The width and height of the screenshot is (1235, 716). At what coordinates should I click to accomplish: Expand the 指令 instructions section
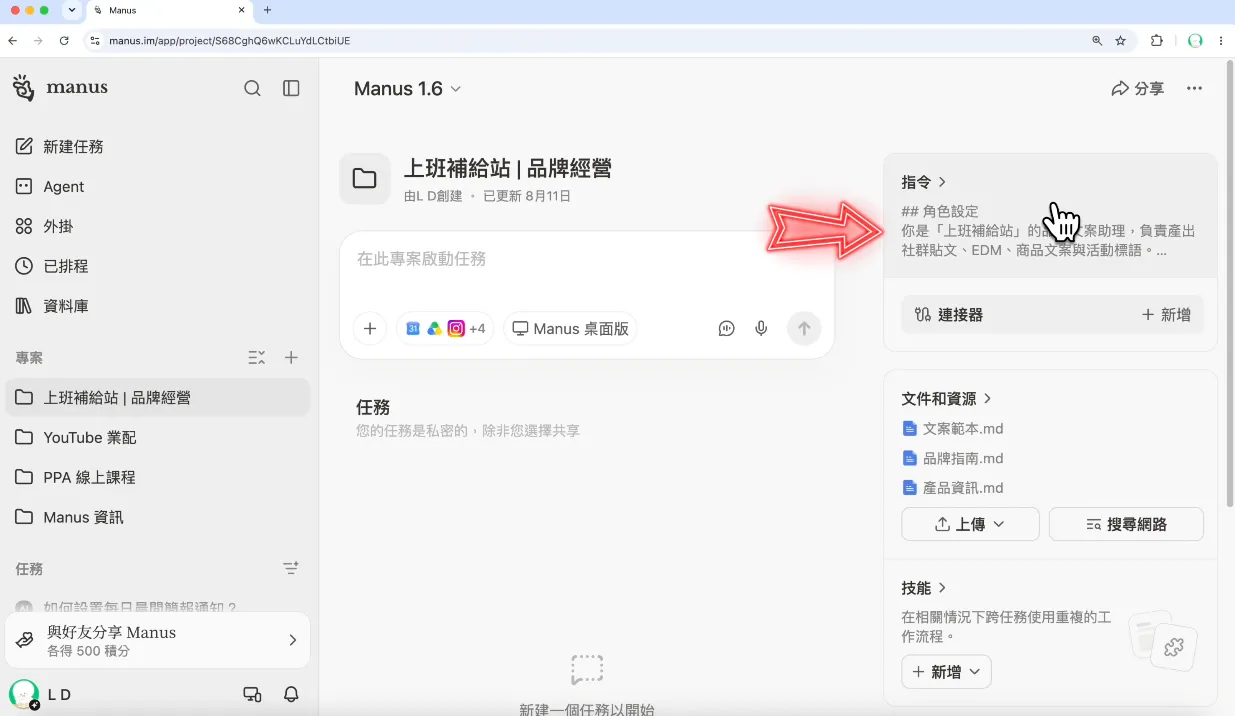coord(924,182)
